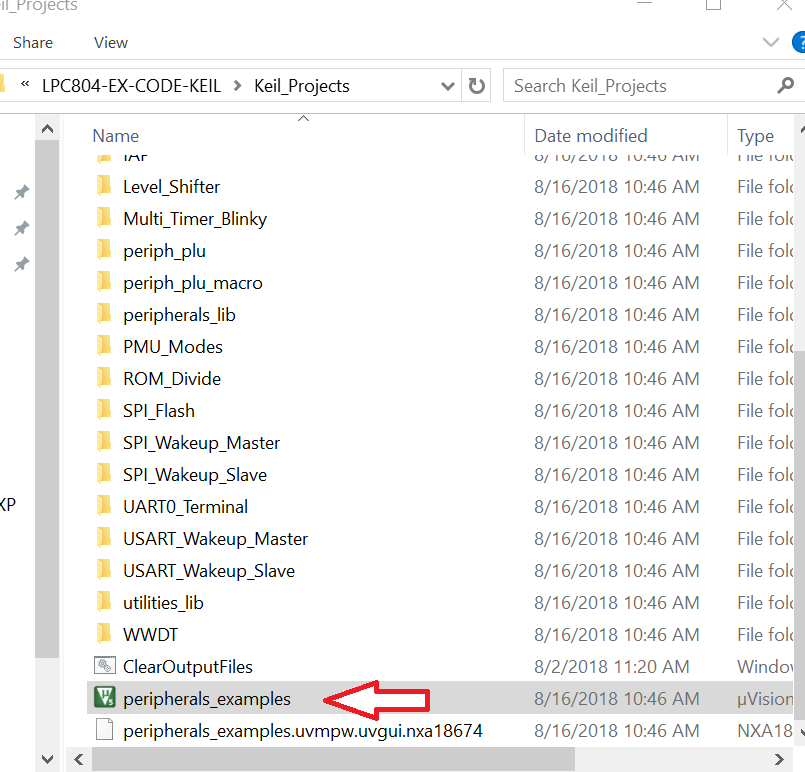
Task: Select the peripherals_lib folder icon
Action: click(x=104, y=314)
